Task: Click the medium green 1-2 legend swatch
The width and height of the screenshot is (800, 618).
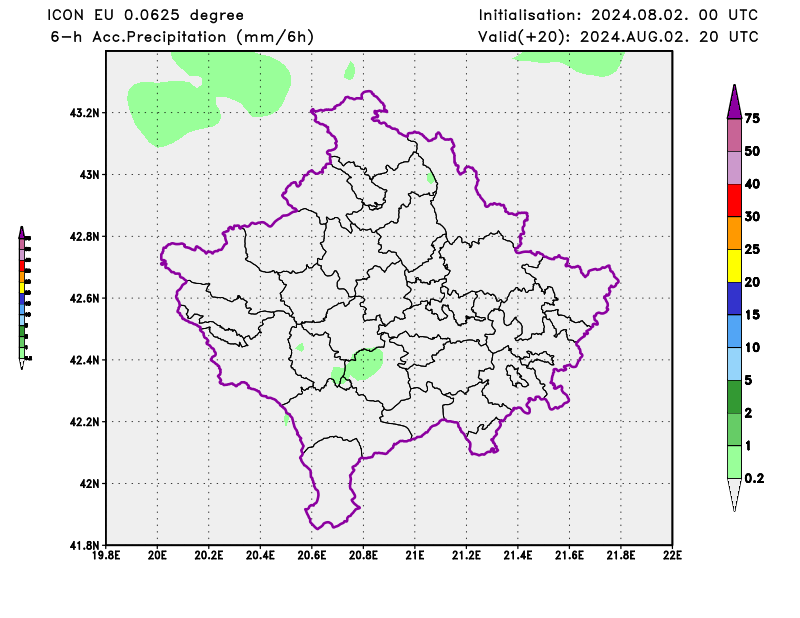Action: pyautogui.click(x=734, y=429)
